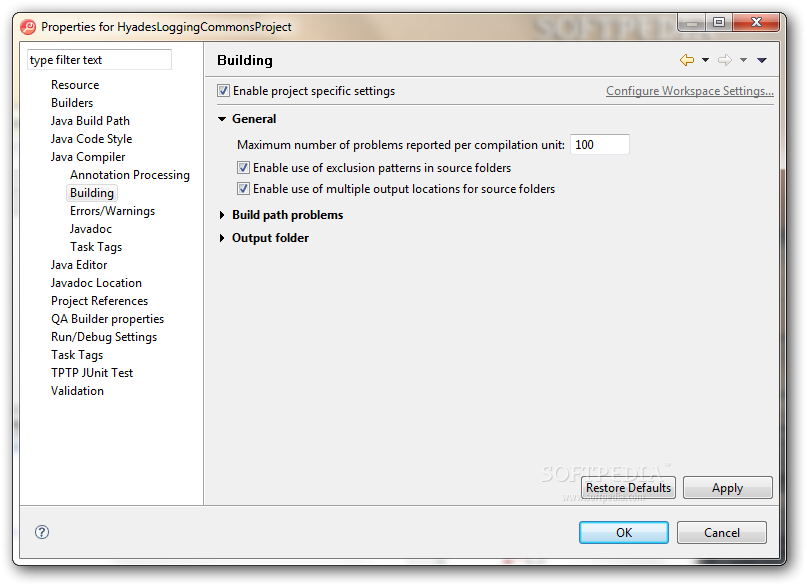Click the Eclipse application icon in title bar

click(x=28, y=27)
